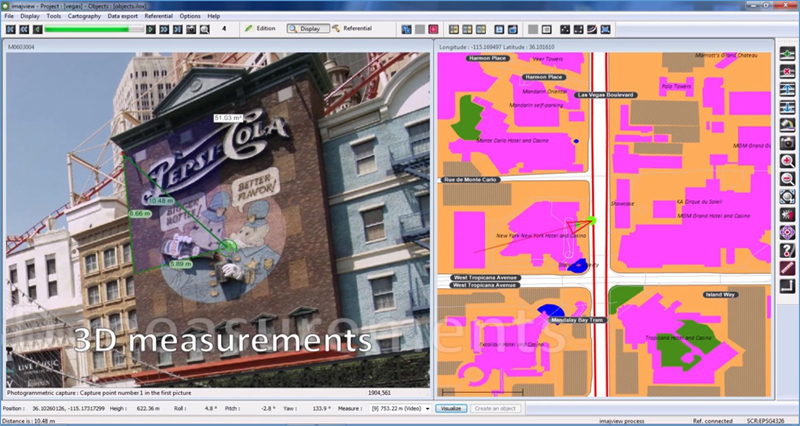Screen dimensions: 800x426
Task: Click the rainbow layer-style icon
Action: (787, 125)
